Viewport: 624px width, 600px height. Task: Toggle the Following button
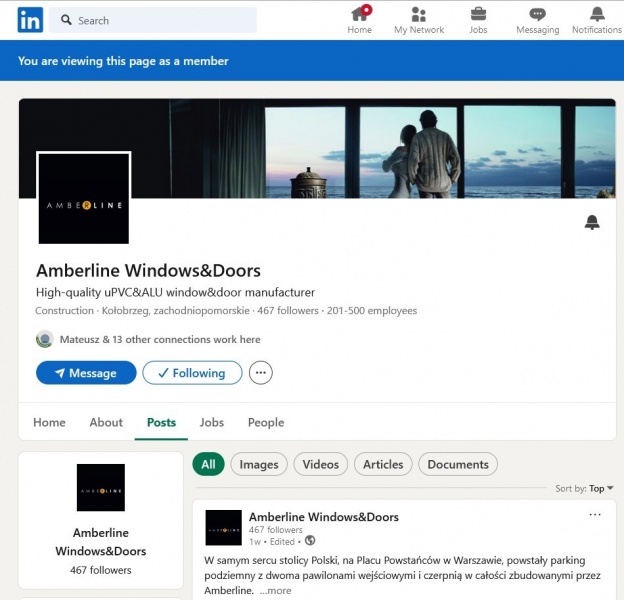(x=192, y=373)
